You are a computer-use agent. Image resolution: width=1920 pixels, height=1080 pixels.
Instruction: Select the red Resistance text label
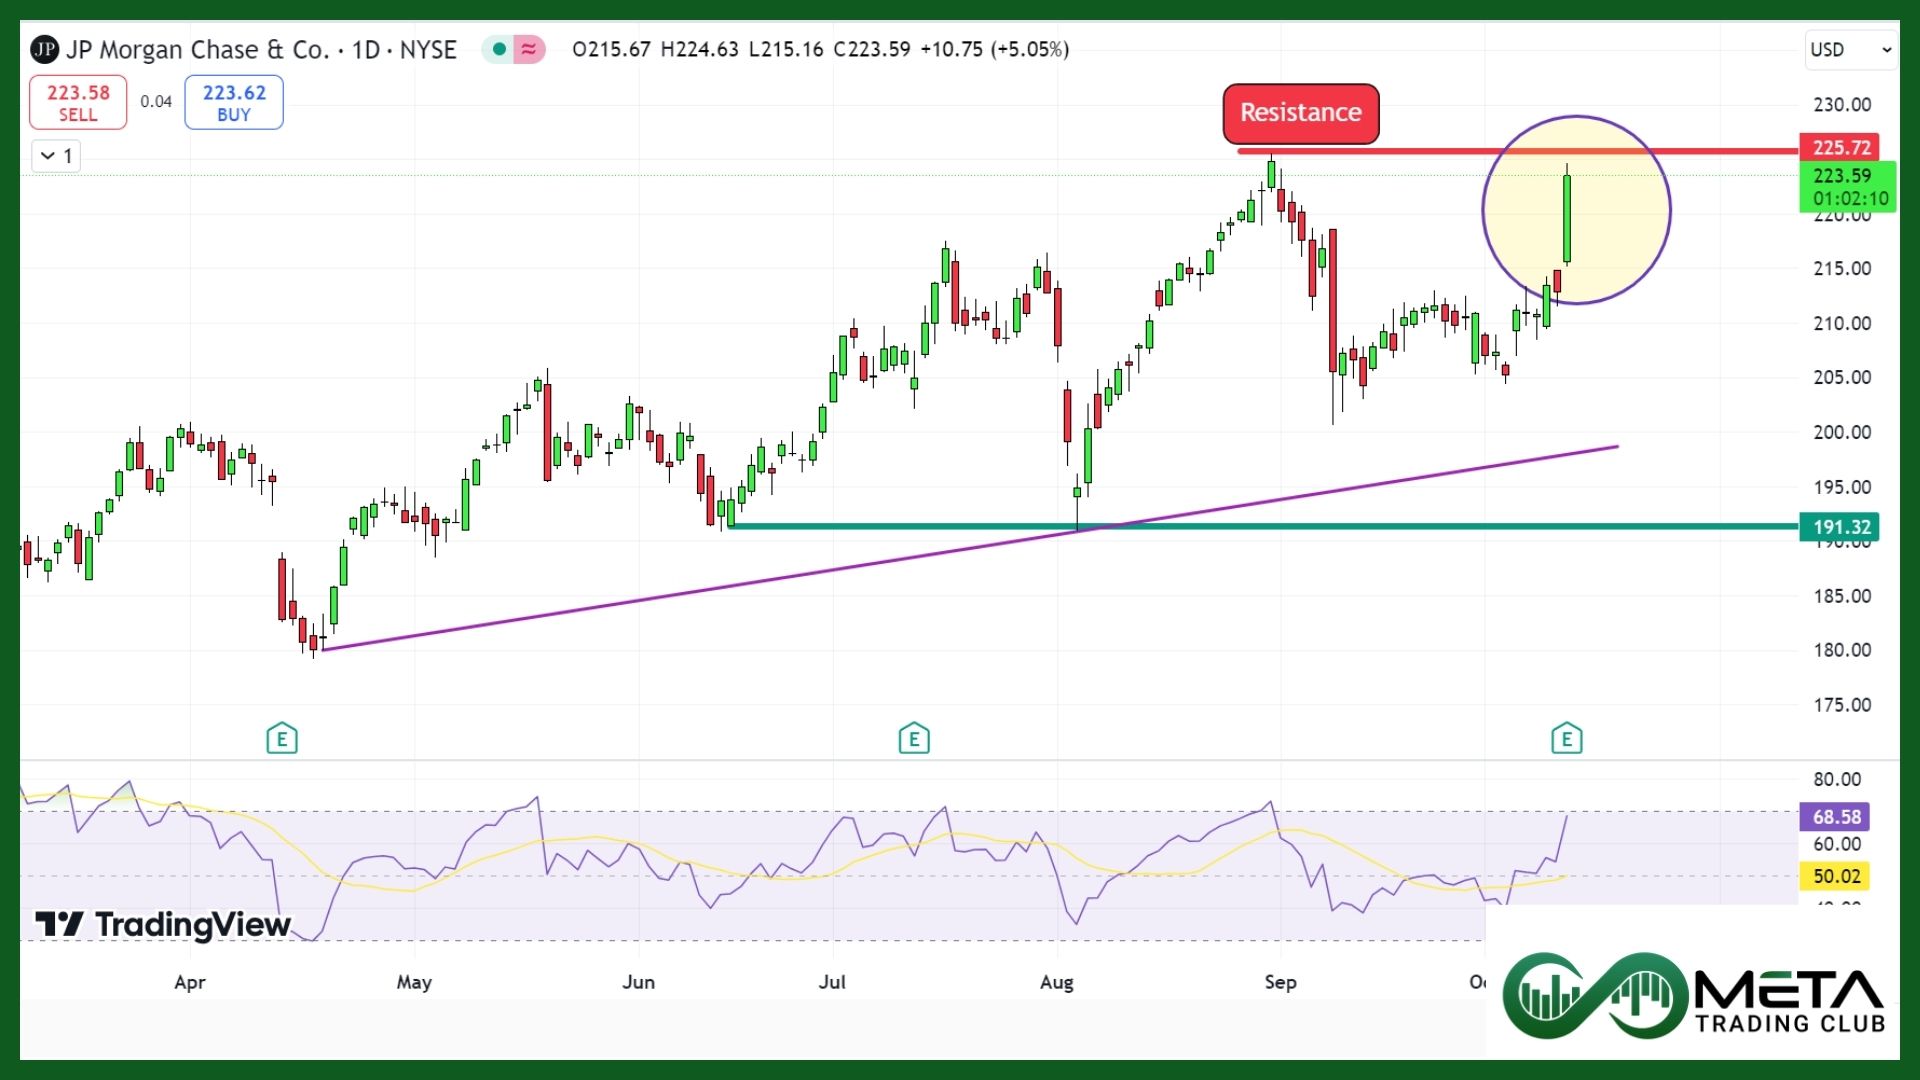(1301, 113)
